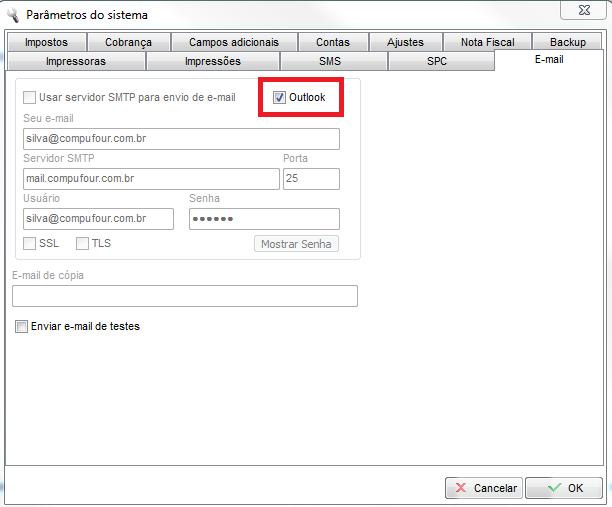Click the Servidor SMTP input field
The width and height of the screenshot is (612, 507).
pos(150,179)
